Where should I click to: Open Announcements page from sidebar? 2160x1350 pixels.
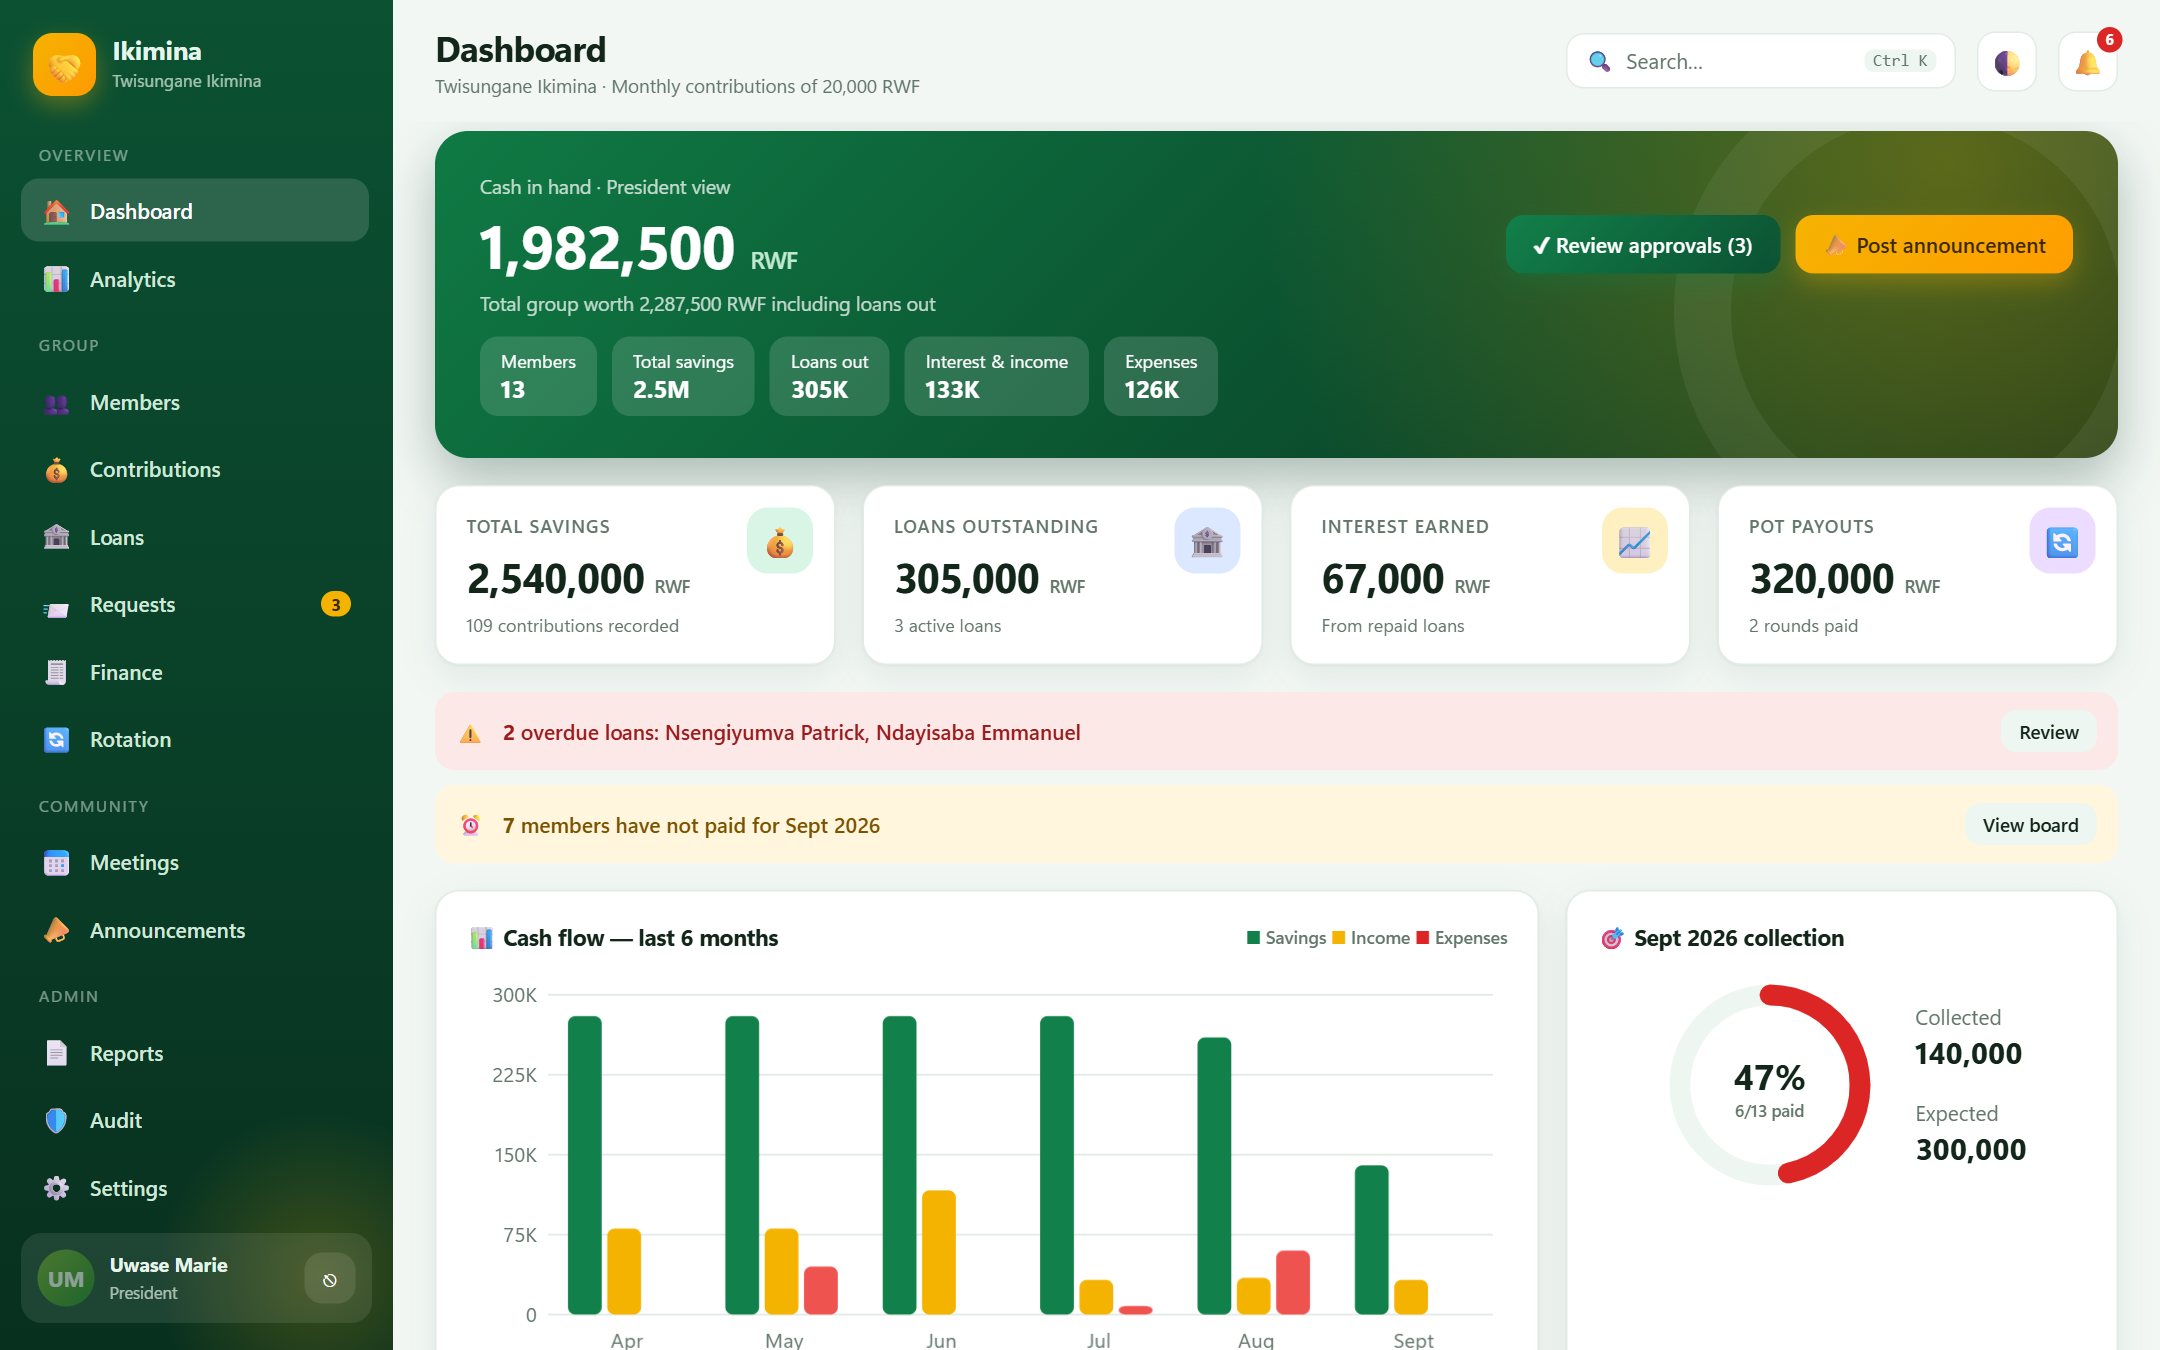tap(195, 930)
